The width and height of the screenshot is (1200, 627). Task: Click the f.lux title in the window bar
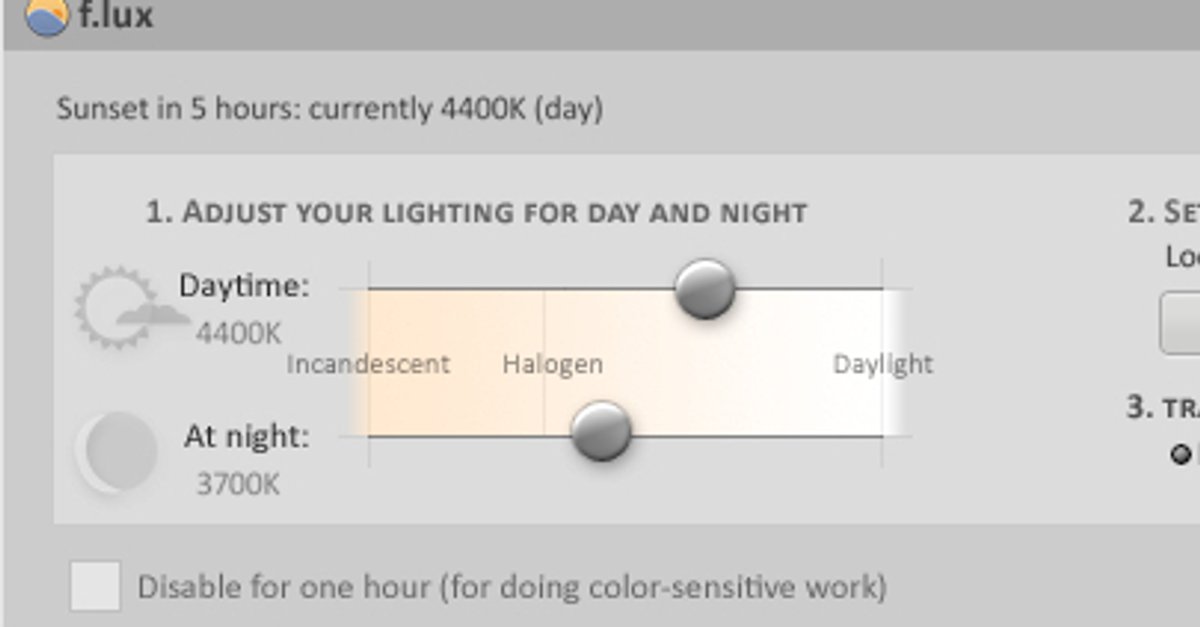115,16
